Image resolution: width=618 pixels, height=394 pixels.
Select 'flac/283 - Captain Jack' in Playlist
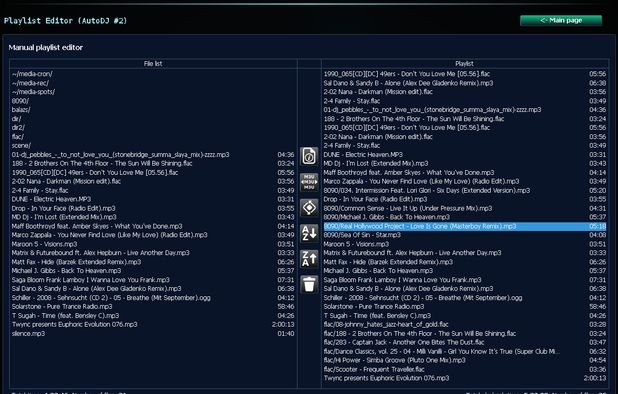(465, 342)
